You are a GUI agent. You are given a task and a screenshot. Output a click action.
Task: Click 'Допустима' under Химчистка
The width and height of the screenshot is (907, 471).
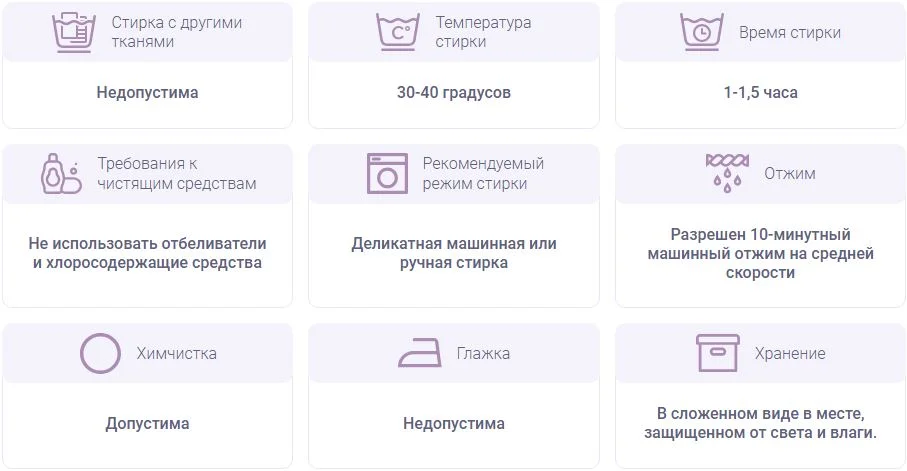point(147,424)
